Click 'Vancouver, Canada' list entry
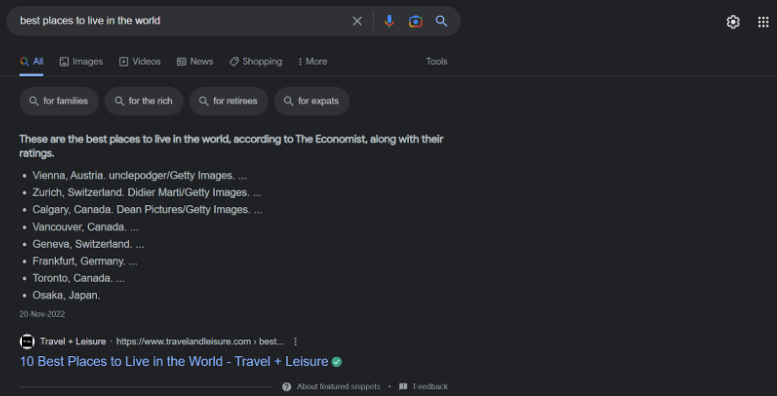The image size is (777, 396). coord(85,227)
